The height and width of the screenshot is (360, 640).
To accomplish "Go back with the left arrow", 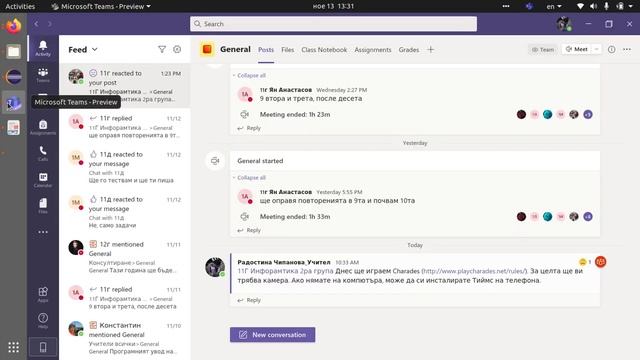I will point(36,24).
